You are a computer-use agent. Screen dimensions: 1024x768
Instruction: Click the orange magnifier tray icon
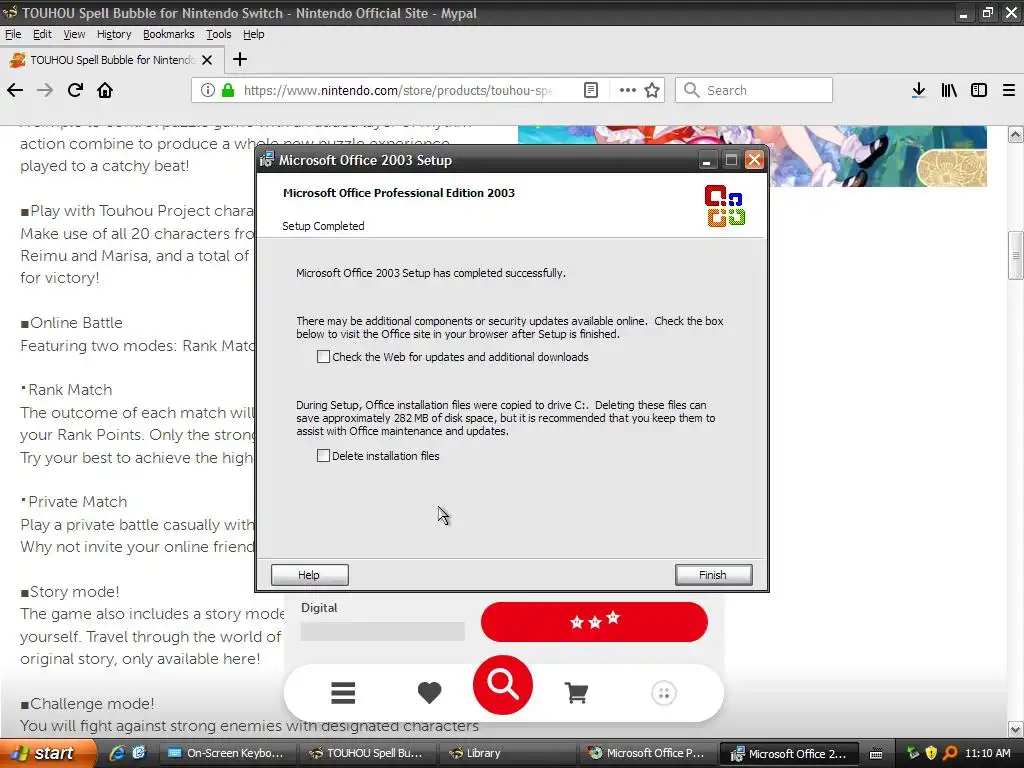tap(950, 754)
